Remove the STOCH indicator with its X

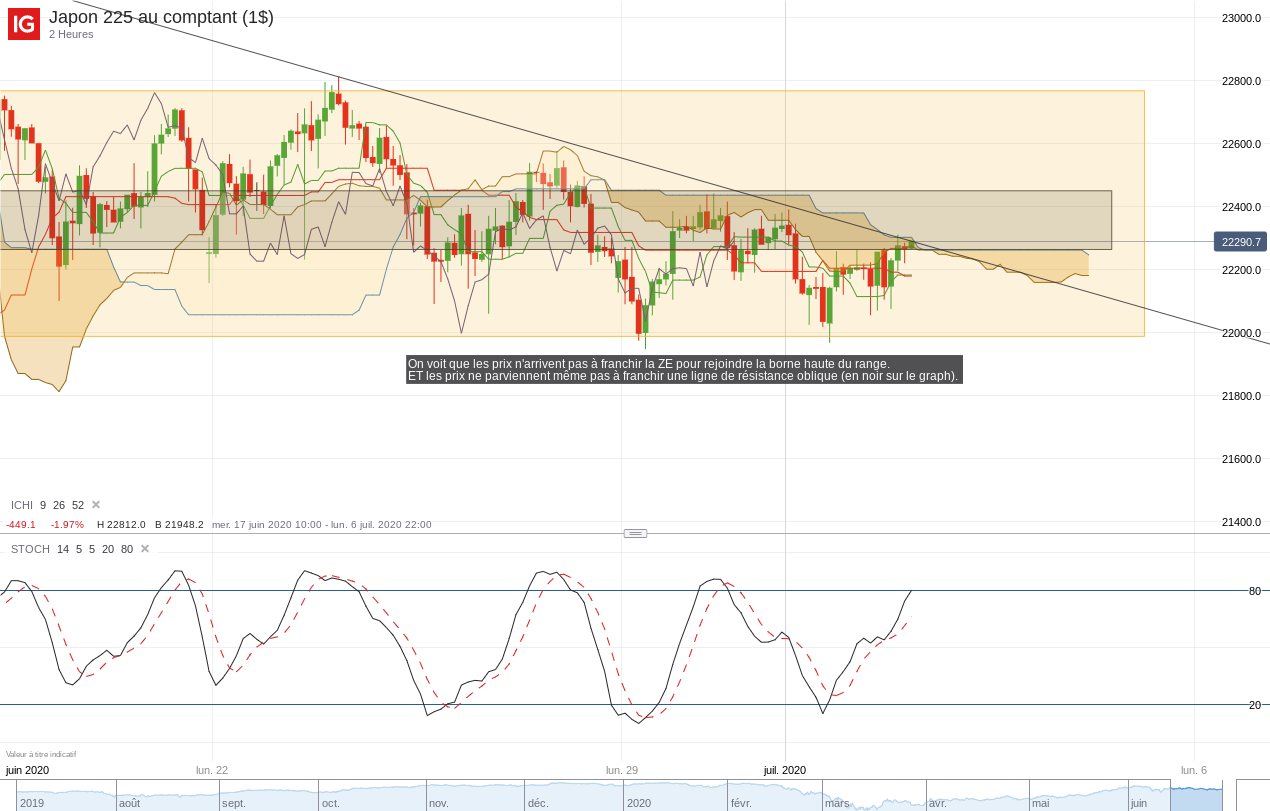click(145, 549)
